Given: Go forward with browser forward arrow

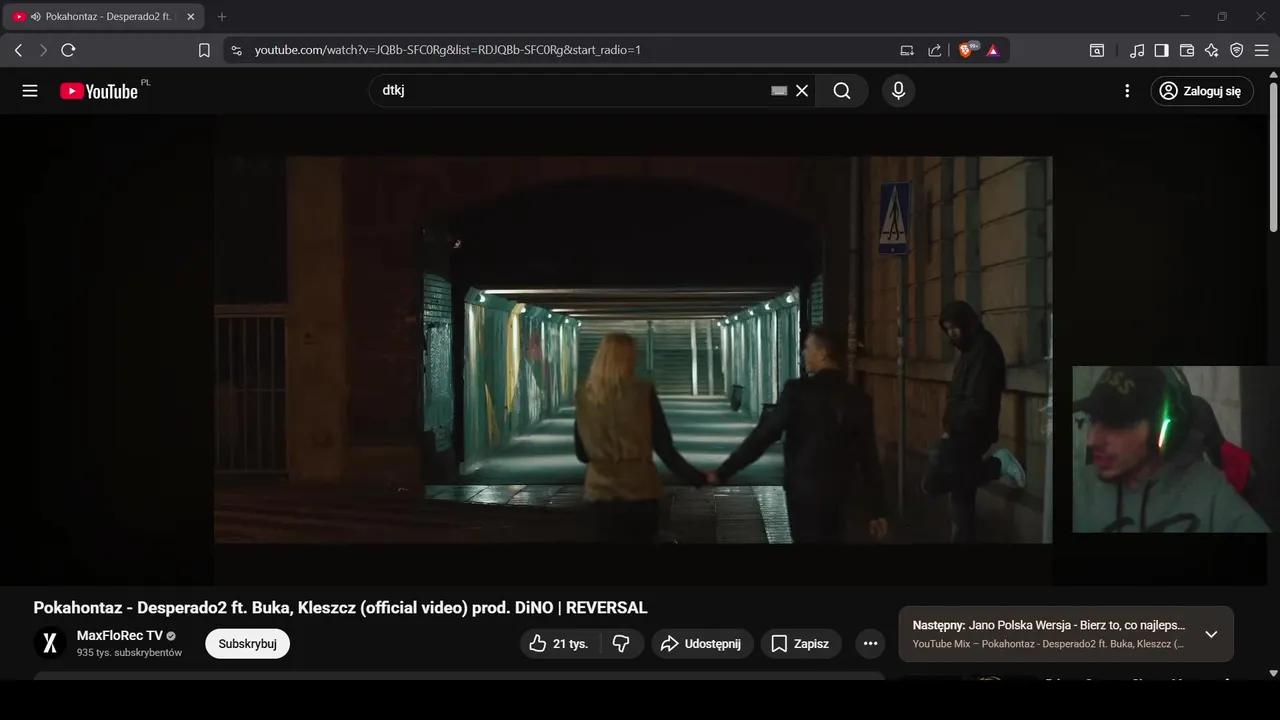Looking at the screenshot, I should pyautogui.click(x=43, y=50).
